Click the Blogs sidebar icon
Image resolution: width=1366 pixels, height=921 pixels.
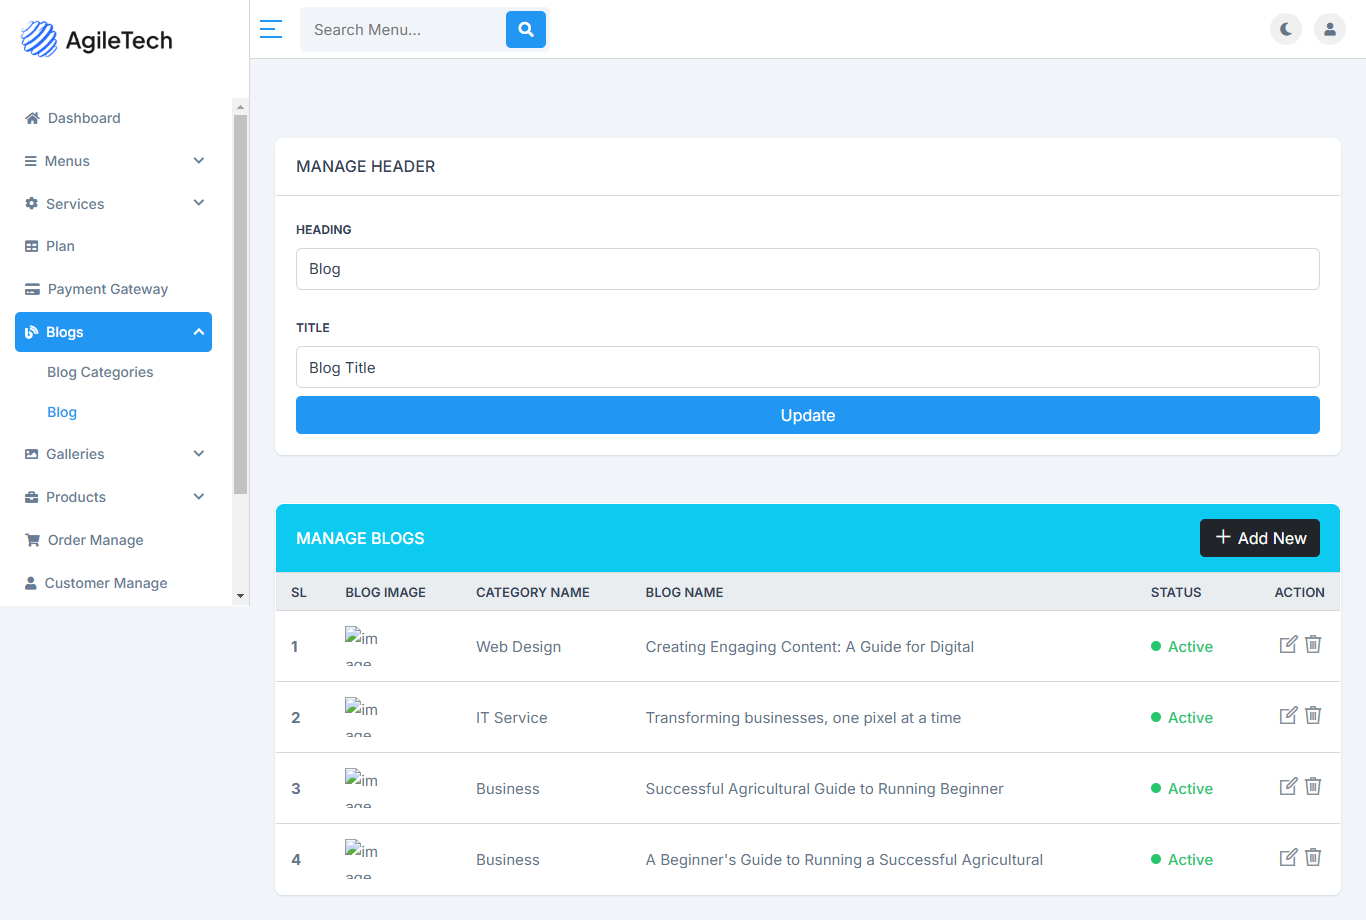pos(31,332)
